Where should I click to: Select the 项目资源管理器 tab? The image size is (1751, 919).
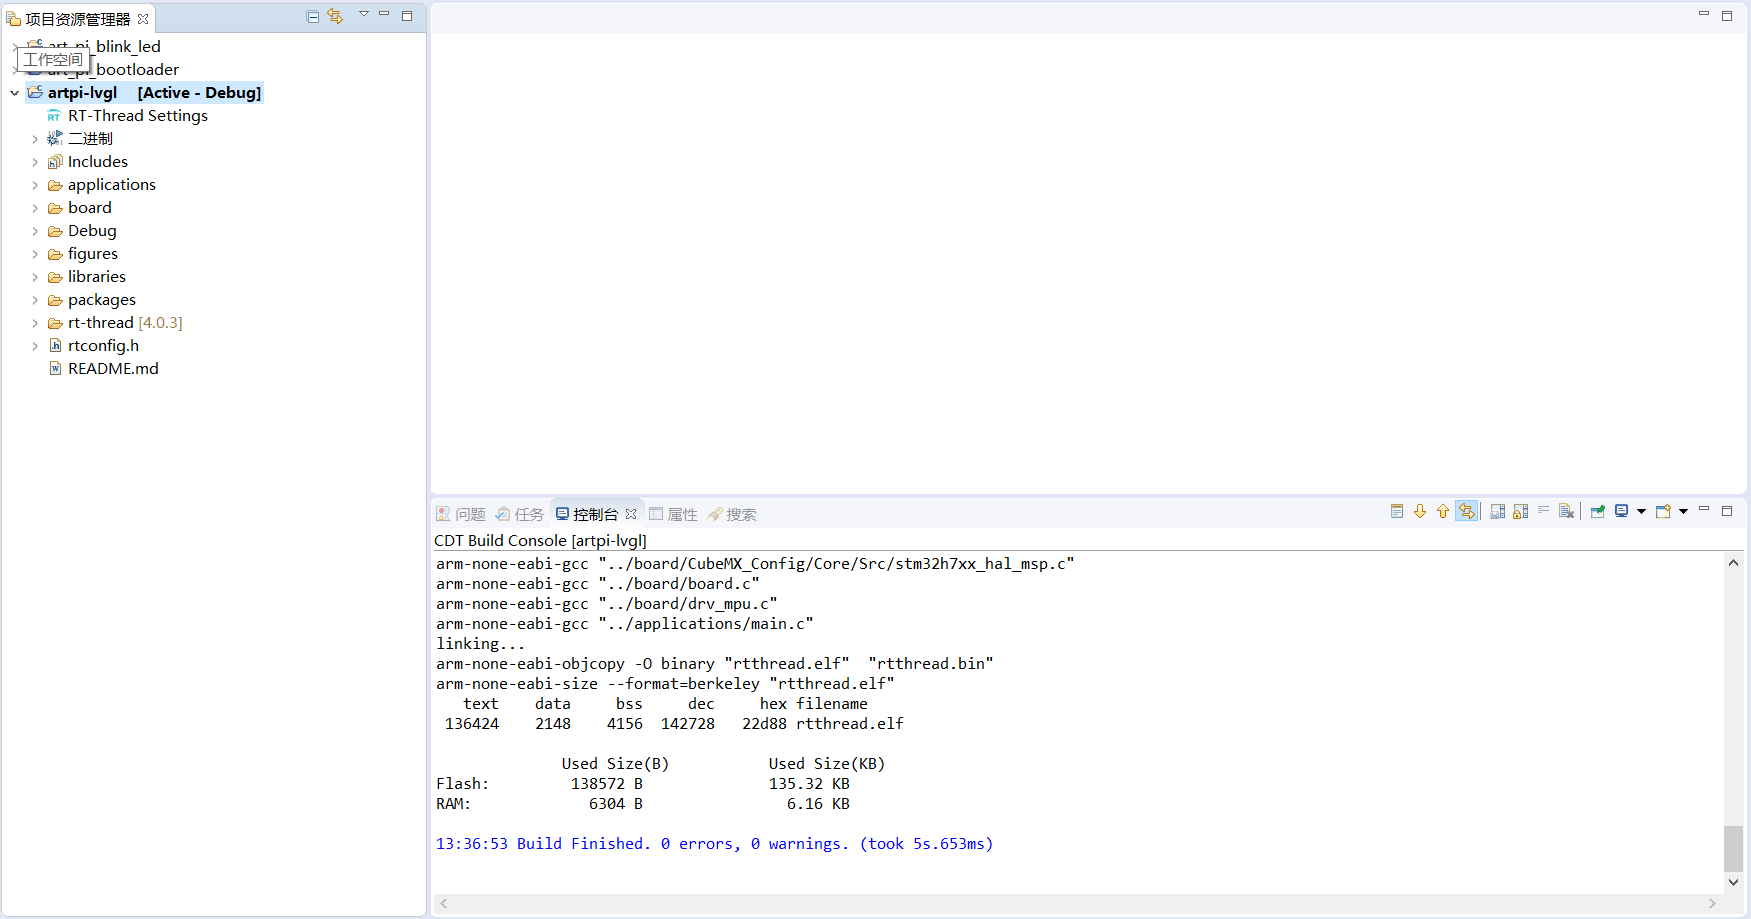77,19
